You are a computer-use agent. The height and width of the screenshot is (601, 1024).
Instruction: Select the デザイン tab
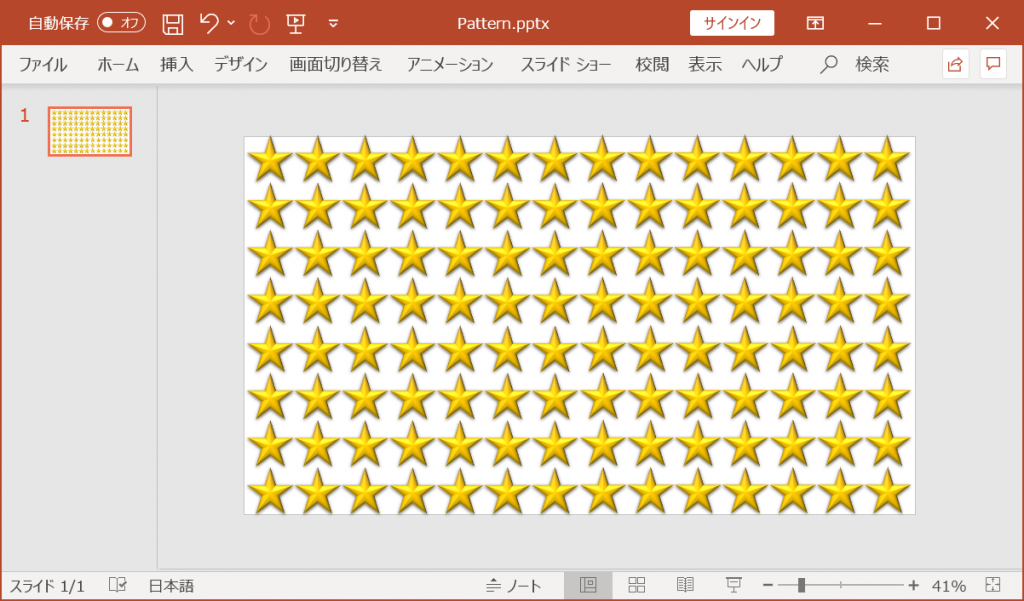241,64
